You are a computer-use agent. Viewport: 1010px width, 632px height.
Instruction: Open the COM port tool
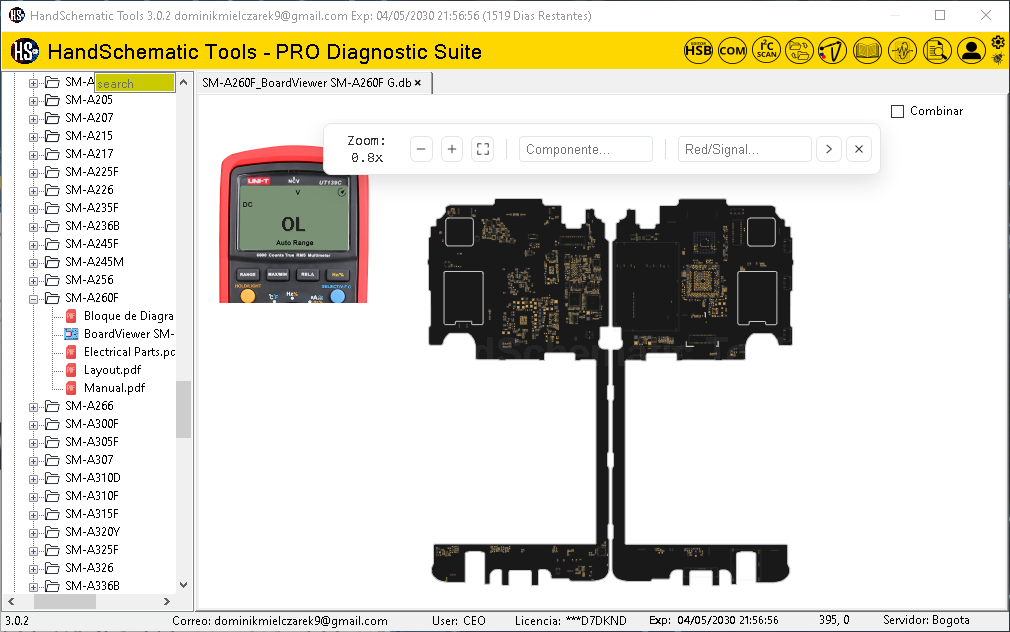point(732,50)
